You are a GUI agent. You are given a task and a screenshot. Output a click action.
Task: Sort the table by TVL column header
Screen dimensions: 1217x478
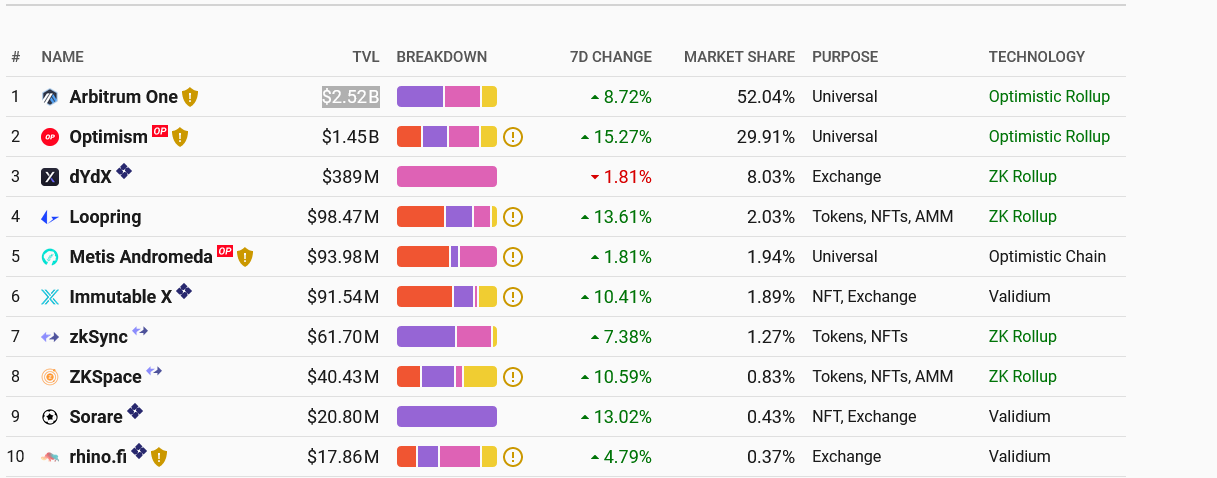[x=366, y=57]
